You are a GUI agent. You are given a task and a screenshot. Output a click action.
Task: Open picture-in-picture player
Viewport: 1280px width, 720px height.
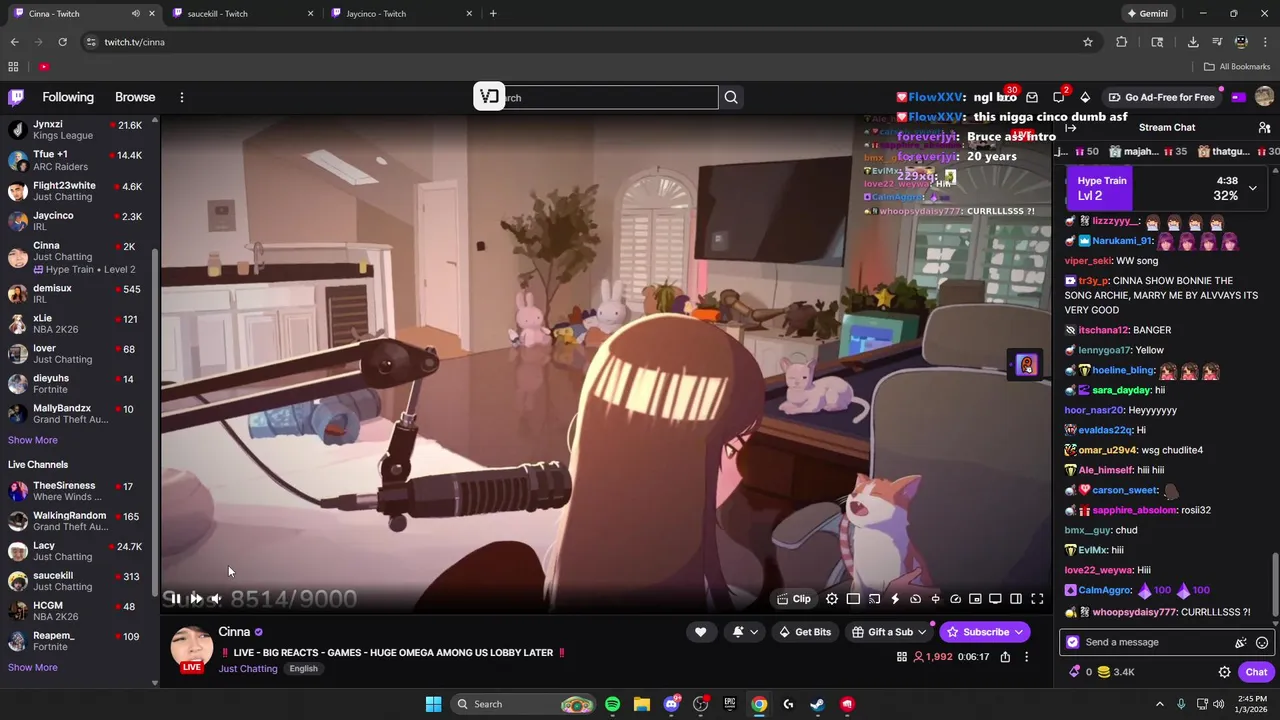(x=975, y=599)
